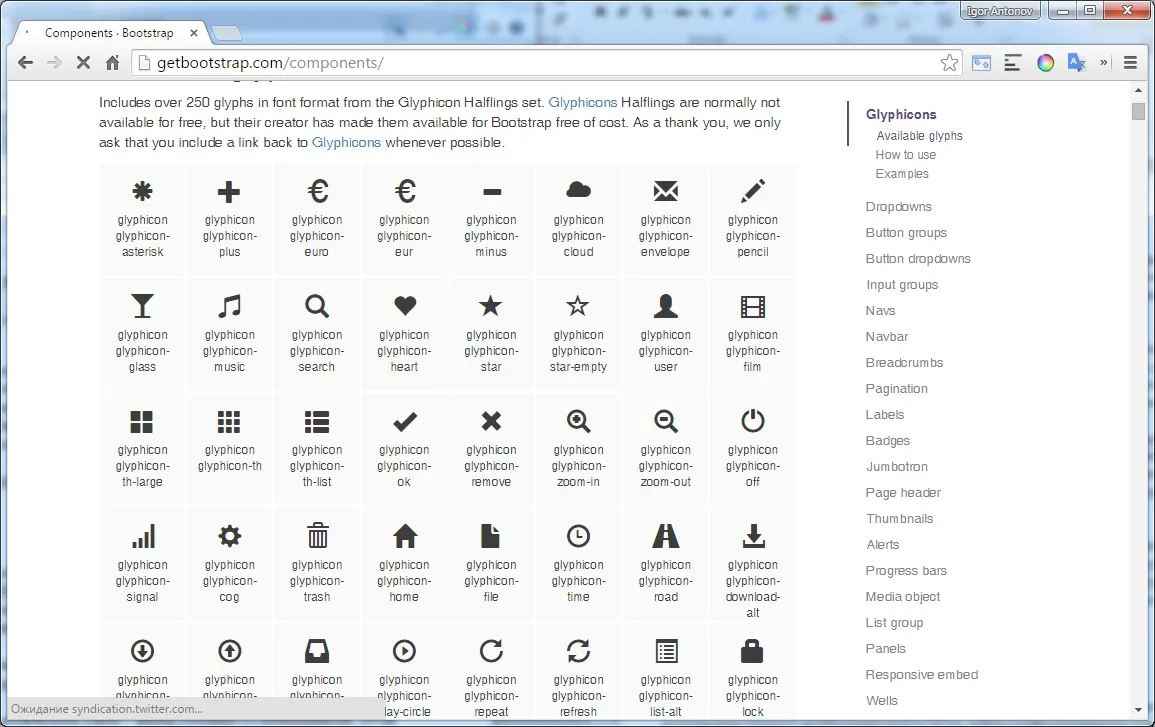Pick the power off glyphicon
Screen dimensions: 1155x727
pyautogui.click(x=752, y=421)
